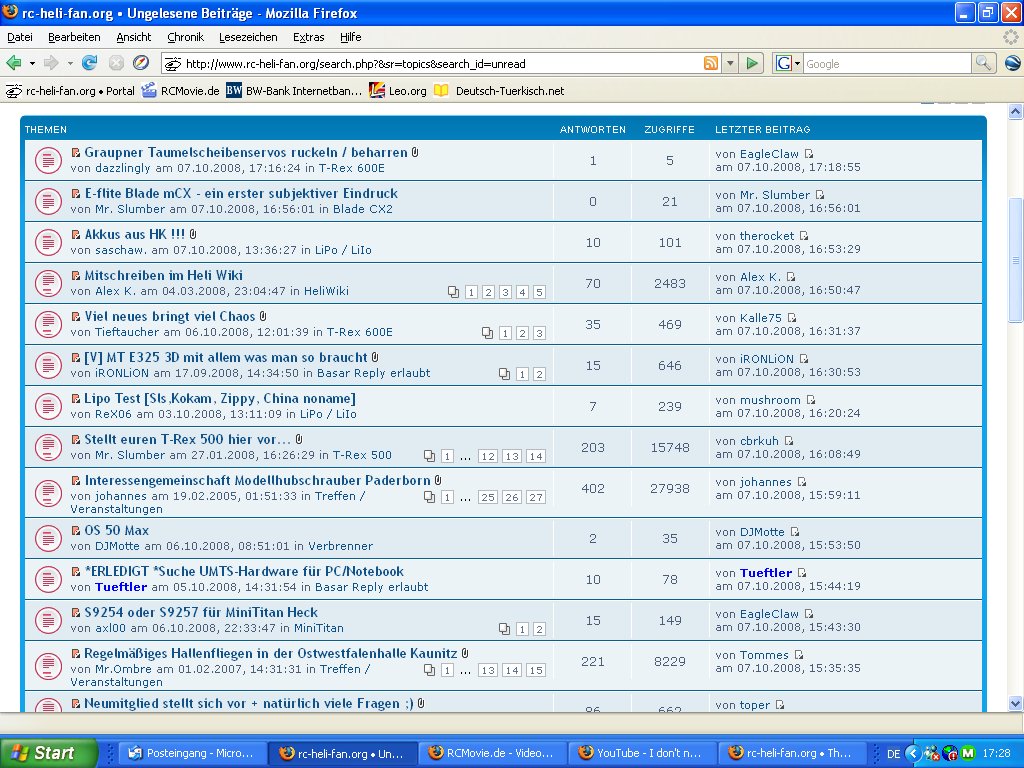The height and width of the screenshot is (768, 1024).
Task: Open topic Stellt euren T-Rex 500 hier vor
Action: tap(187, 440)
